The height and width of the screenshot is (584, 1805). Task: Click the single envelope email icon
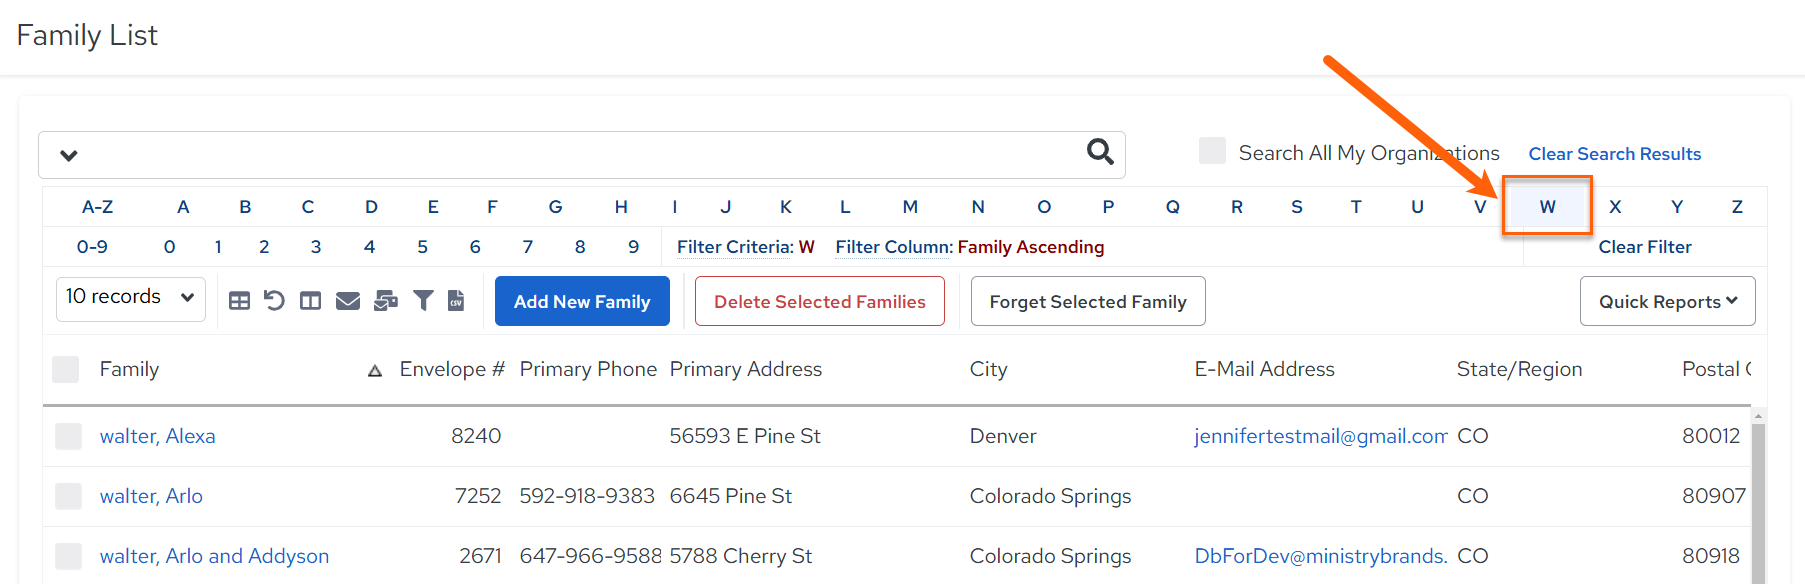coord(348,301)
